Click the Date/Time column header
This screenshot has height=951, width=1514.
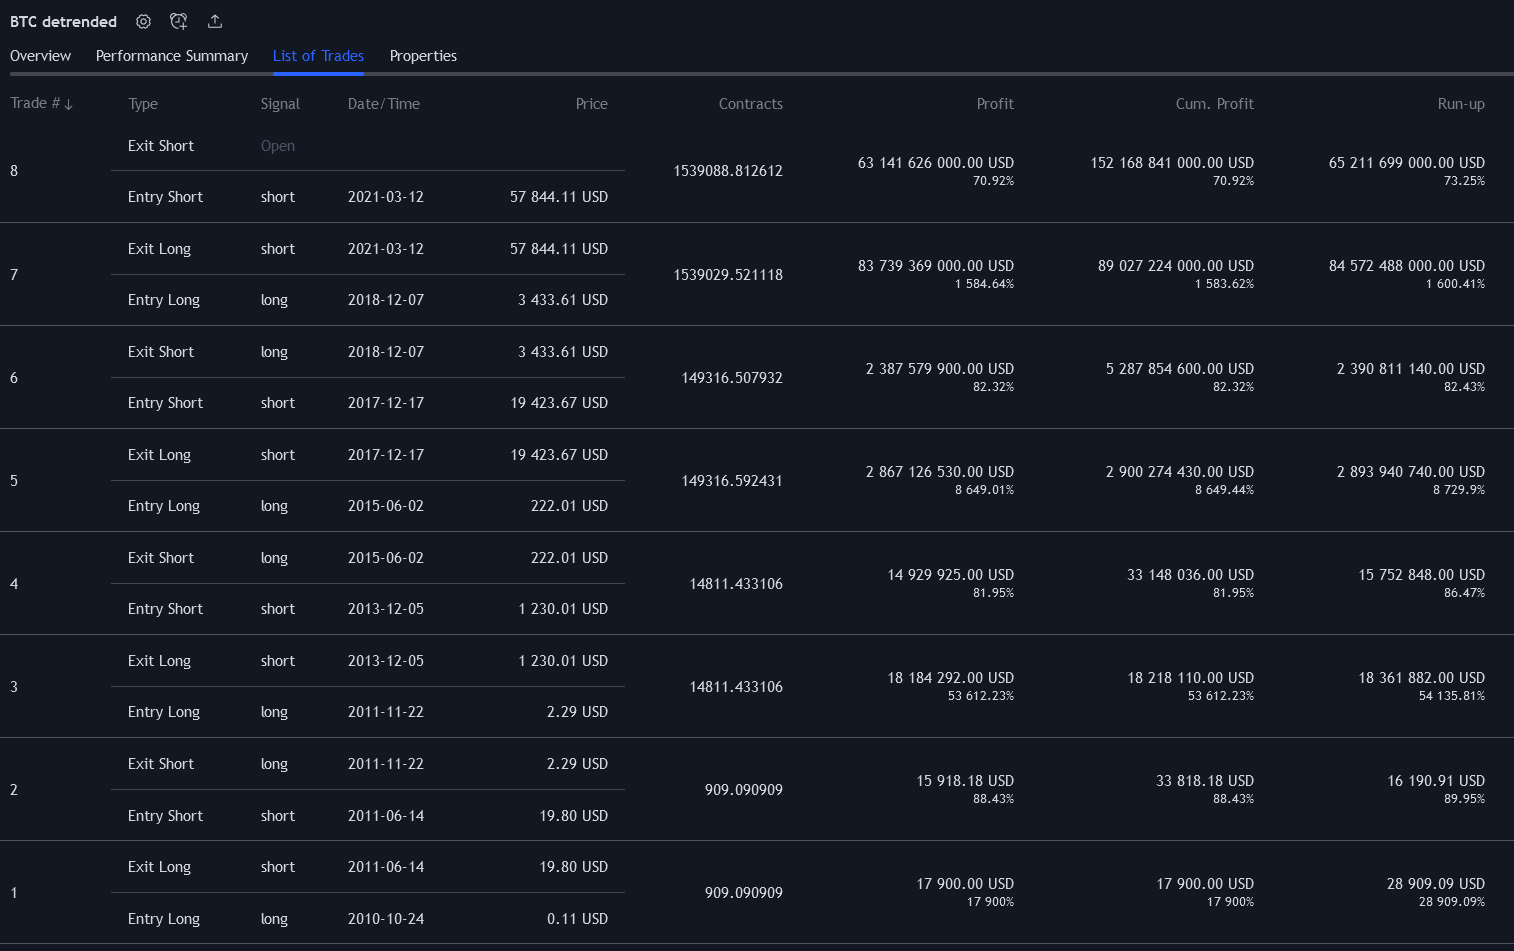(x=384, y=104)
